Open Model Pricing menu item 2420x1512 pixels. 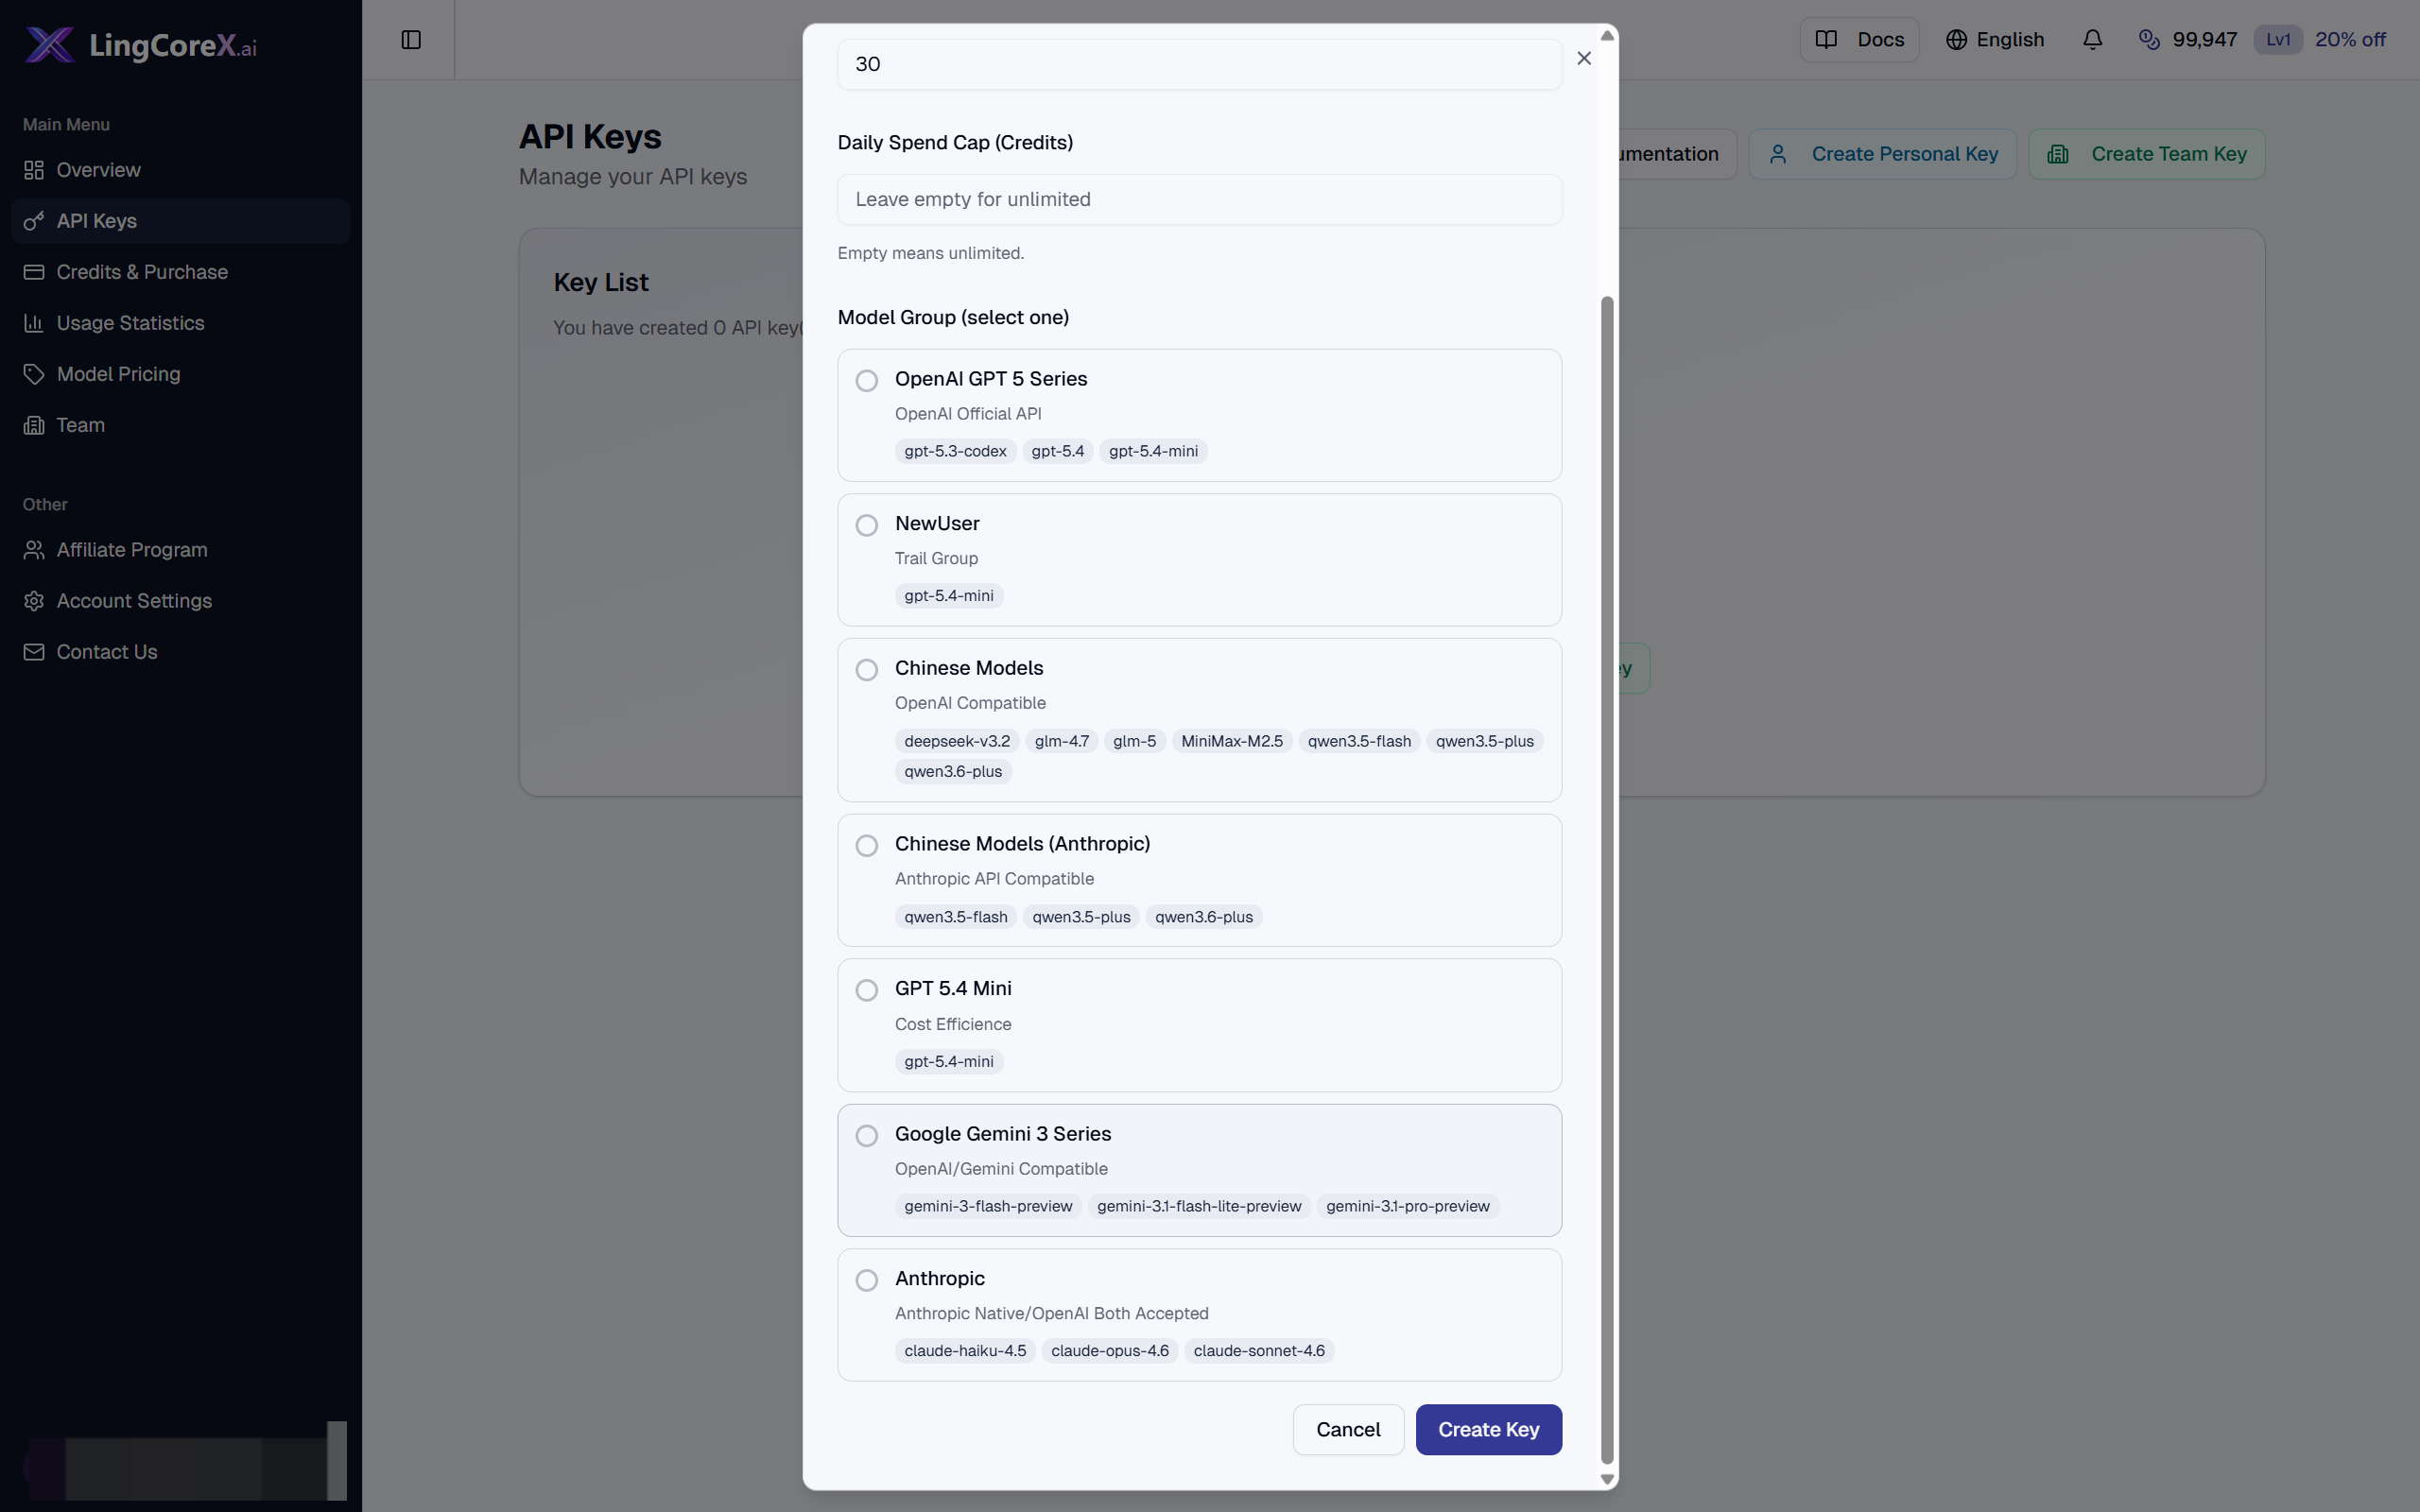(x=181, y=374)
